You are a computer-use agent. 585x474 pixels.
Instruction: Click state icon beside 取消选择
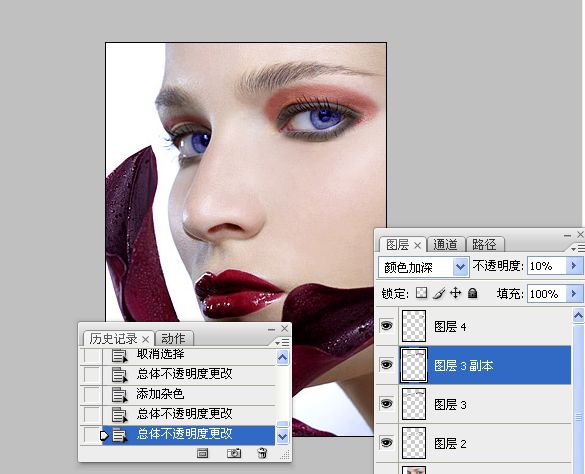(119, 355)
